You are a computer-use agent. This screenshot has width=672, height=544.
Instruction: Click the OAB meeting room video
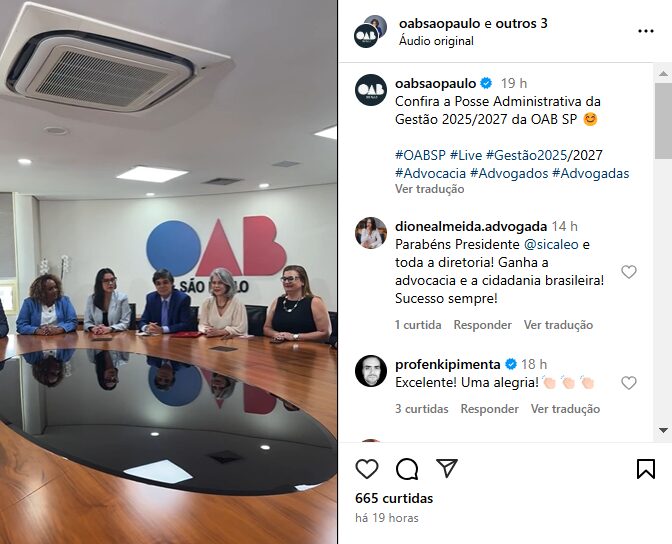pos(168,272)
